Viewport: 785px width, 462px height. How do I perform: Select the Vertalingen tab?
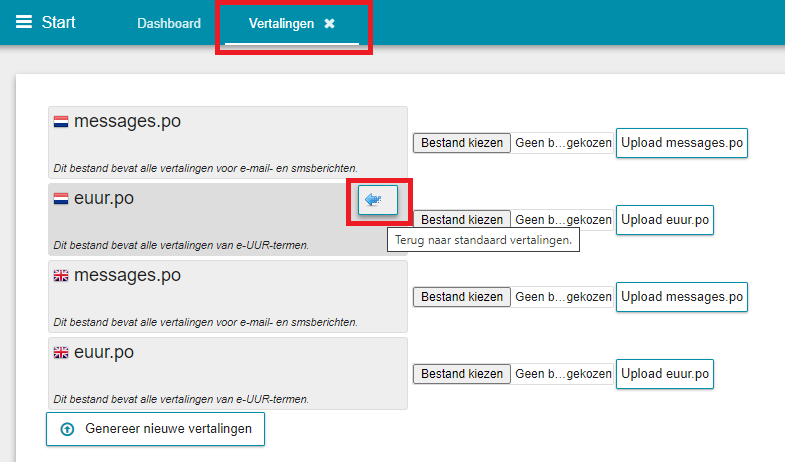click(x=281, y=24)
